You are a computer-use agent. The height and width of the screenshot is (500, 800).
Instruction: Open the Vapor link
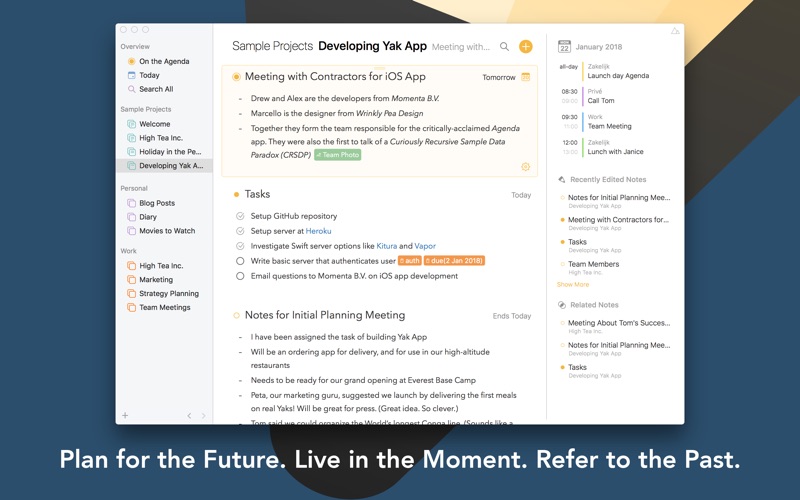coord(425,246)
